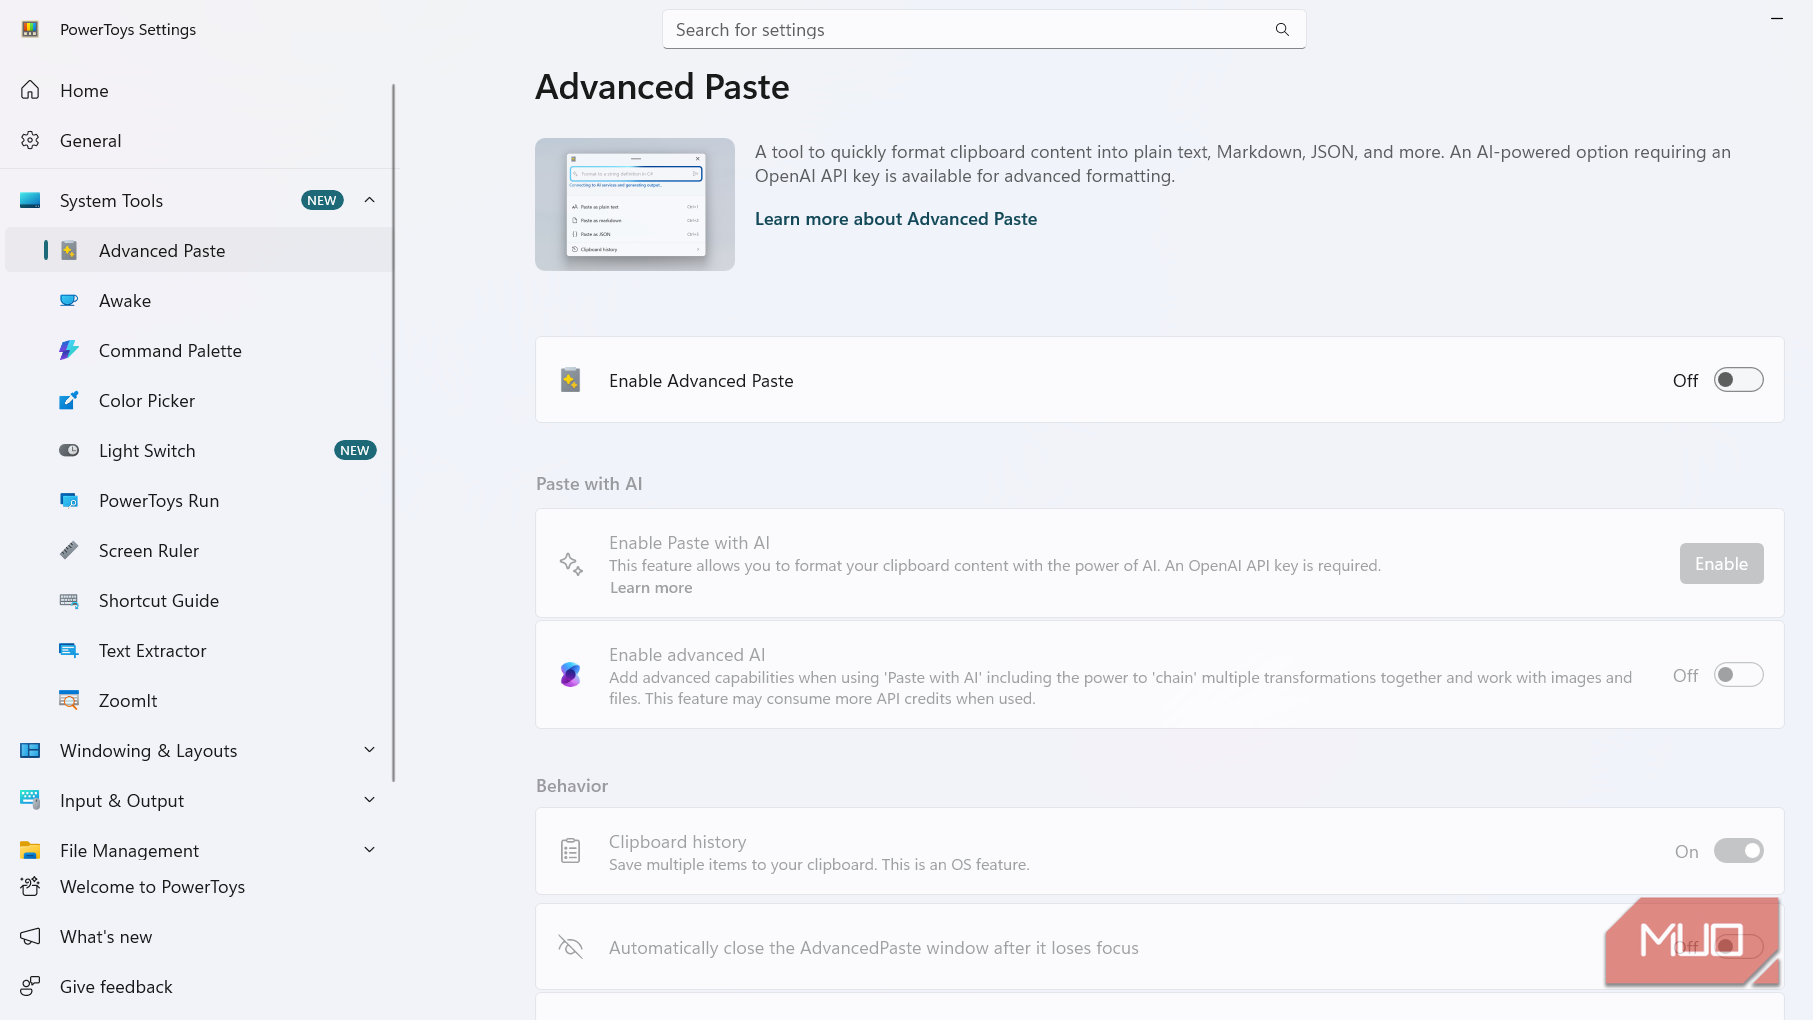
Task: Minimize the PowerToys Settings window
Action: [x=1777, y=18]
